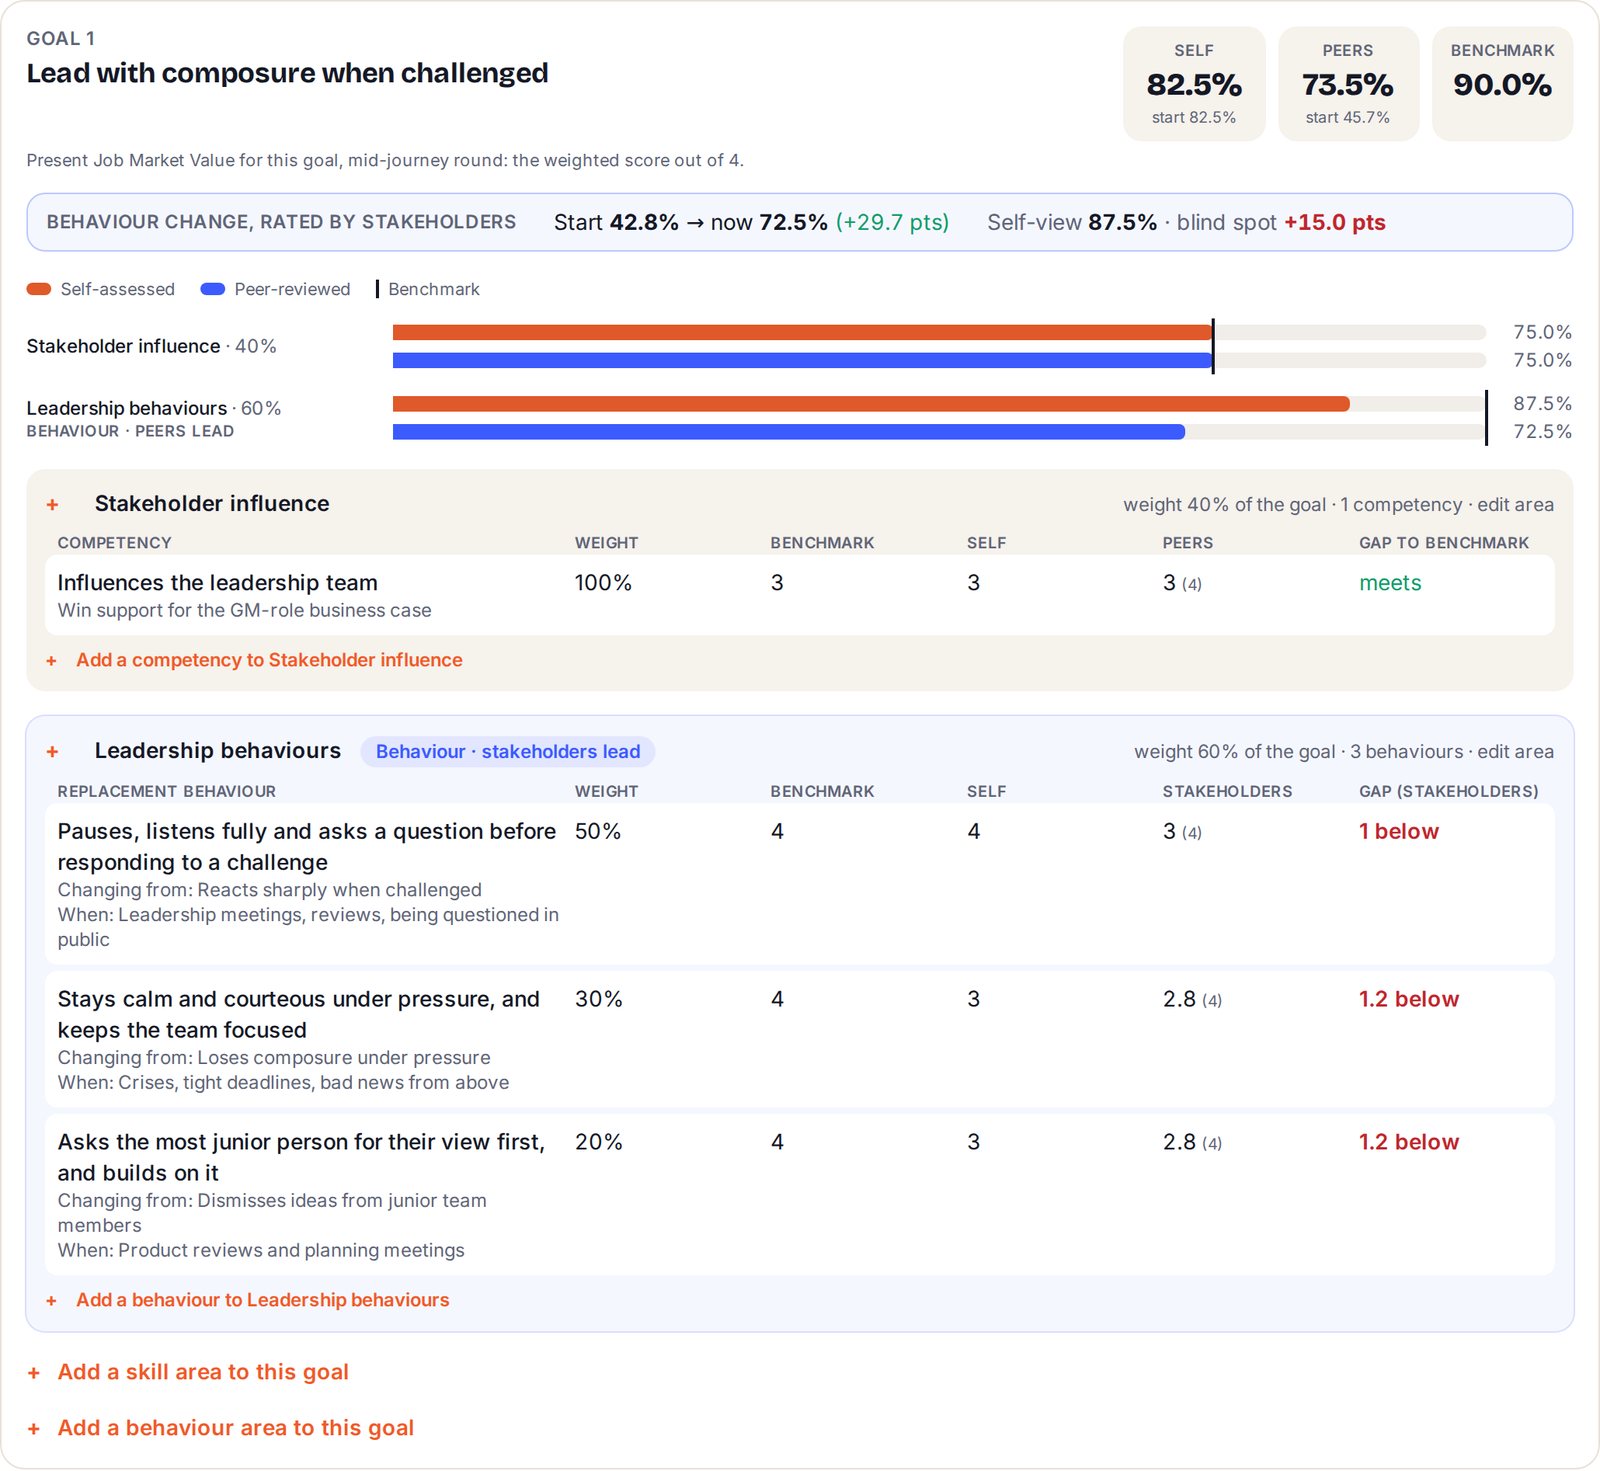The image size is (1600, 1471).
Task: Open the Stays calm and courteous behaviour row
Action: pyautogui.click(x=800, y=1039)
